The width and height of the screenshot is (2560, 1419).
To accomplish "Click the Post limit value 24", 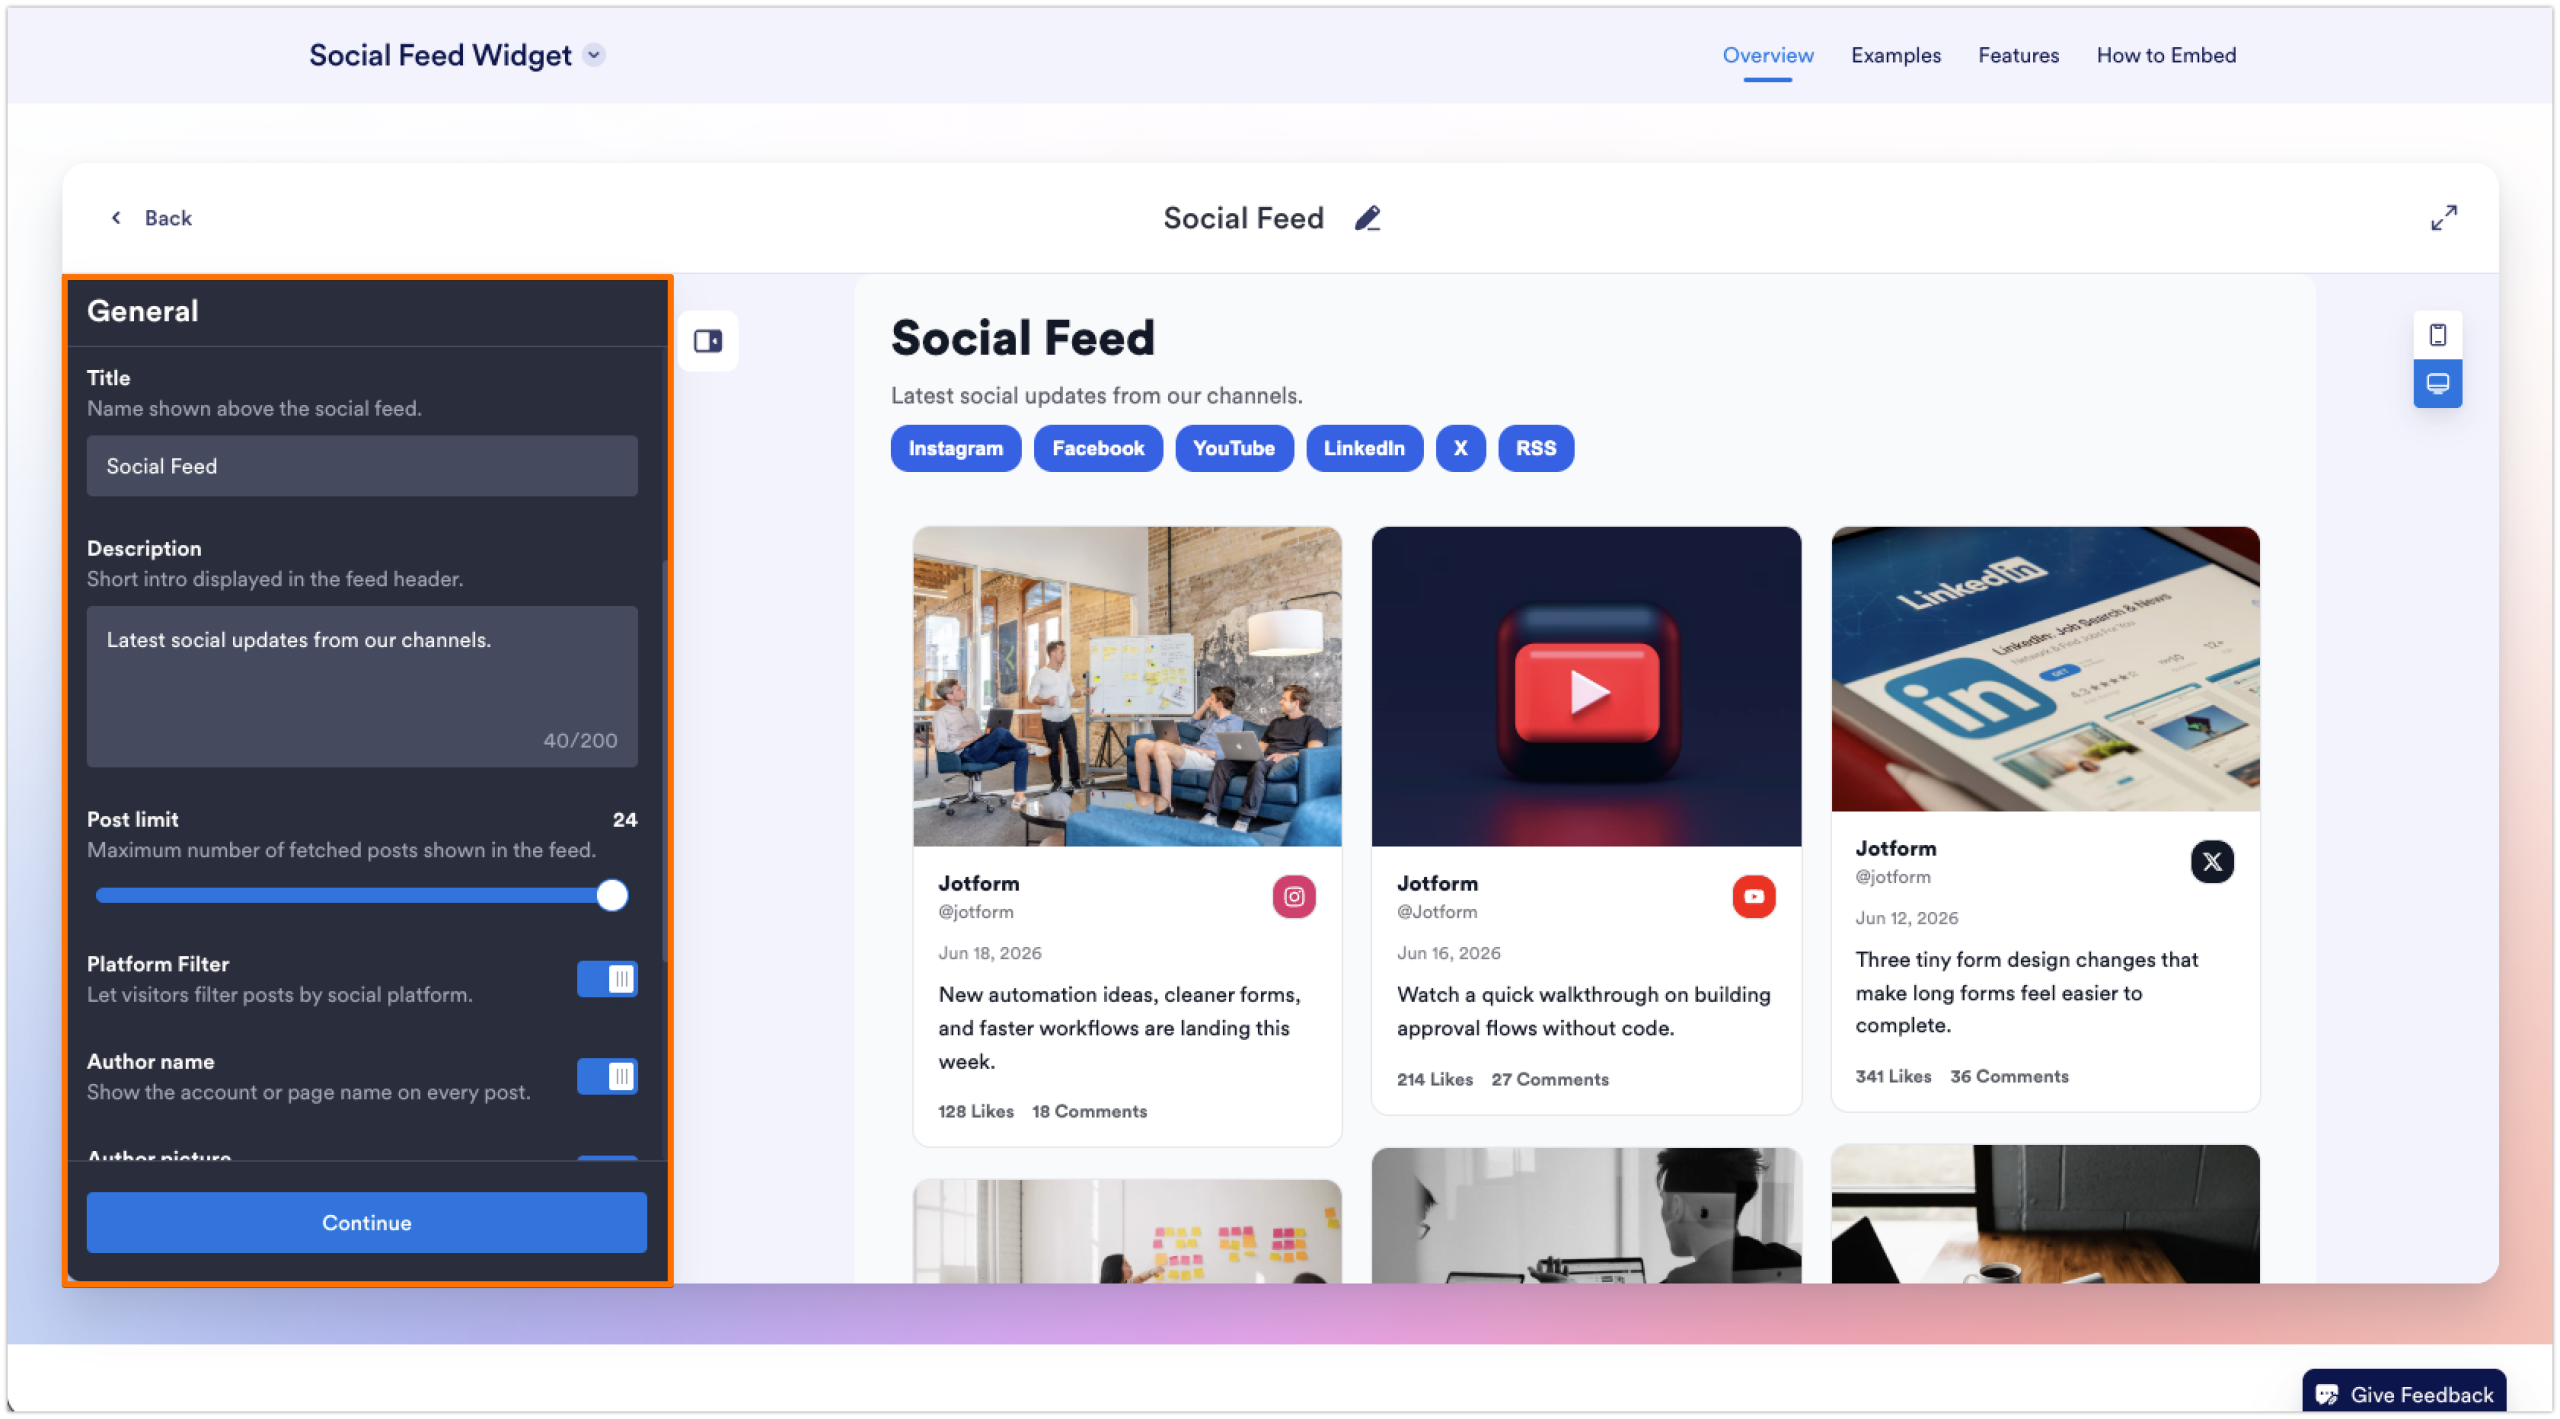I will [625, 820].
